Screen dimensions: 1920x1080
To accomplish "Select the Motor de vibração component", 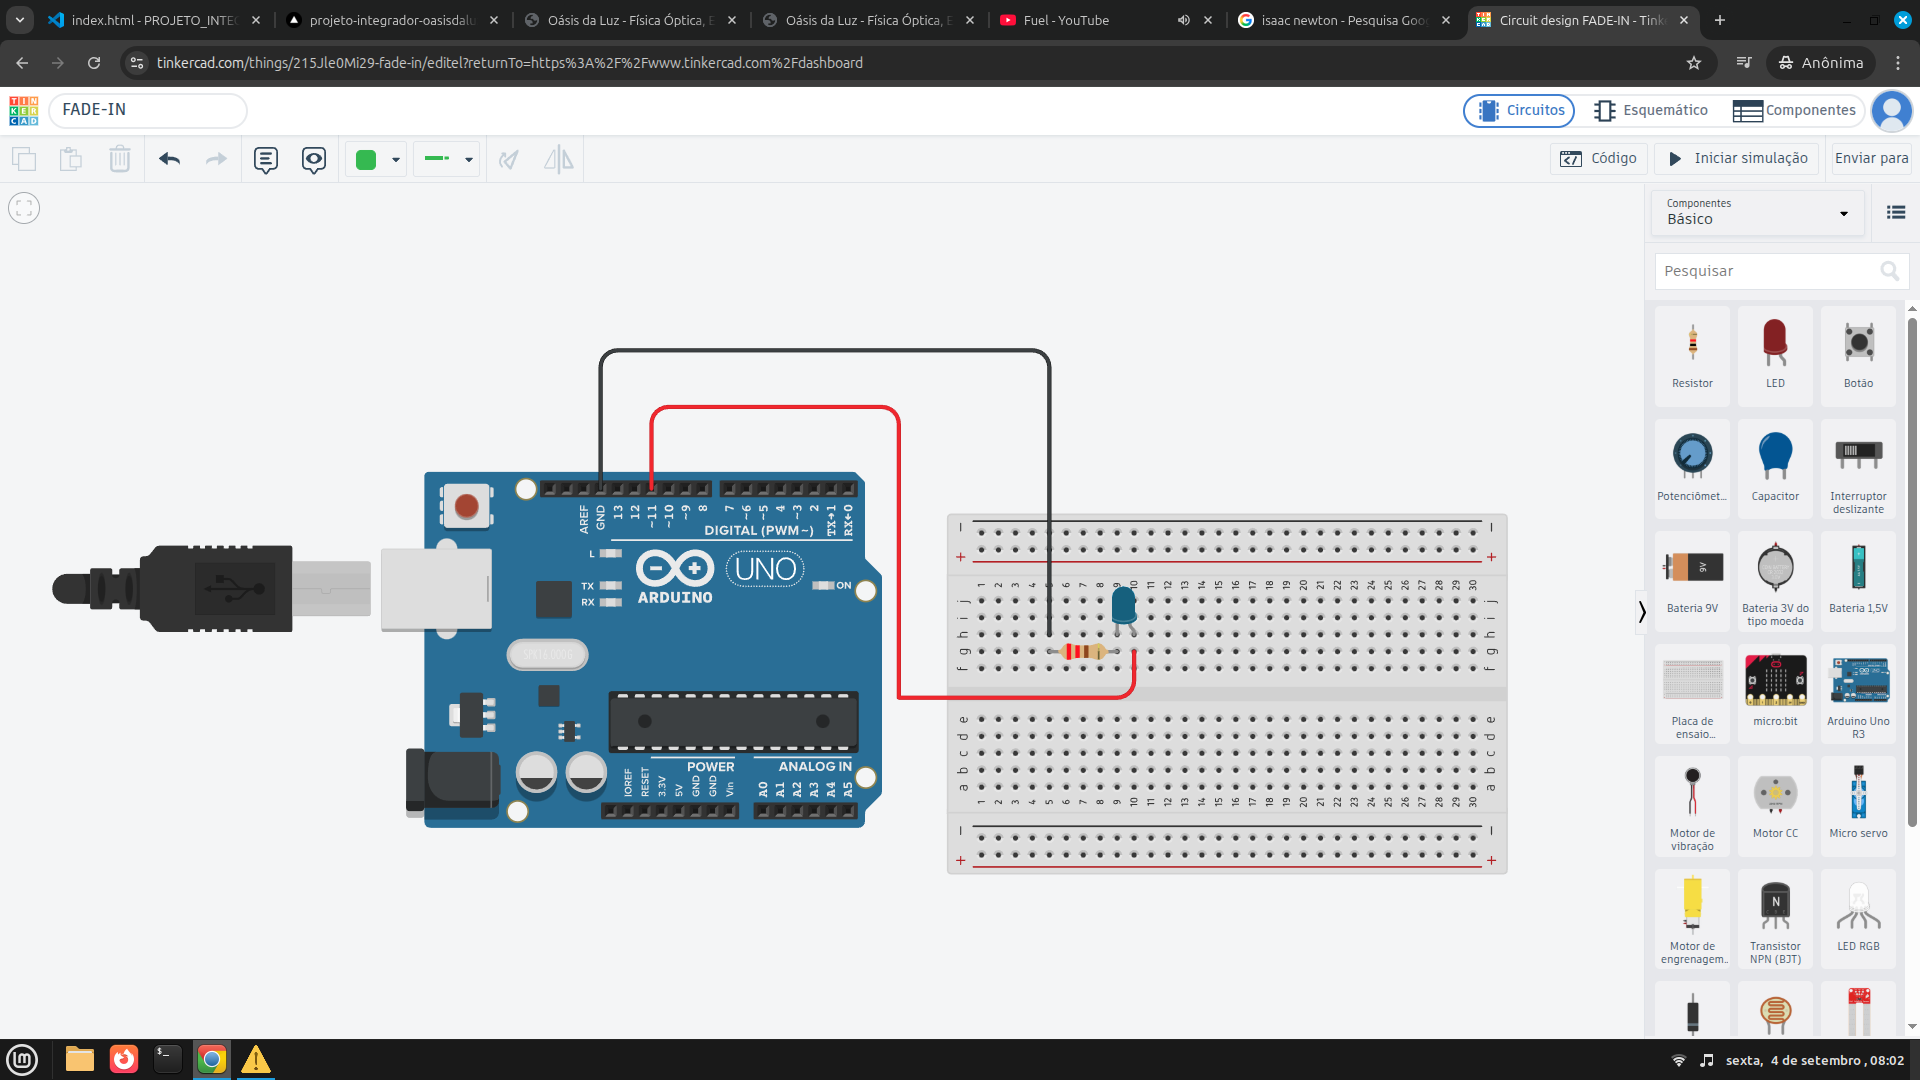I will 1692,806.
